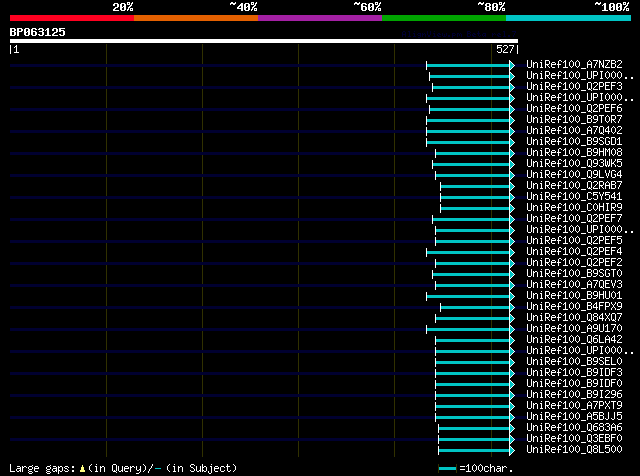This screenshot has height=476, width=640.
Task: Click the arrowhead ending the Q2PEF4 alignment
Action: point(512,253)
